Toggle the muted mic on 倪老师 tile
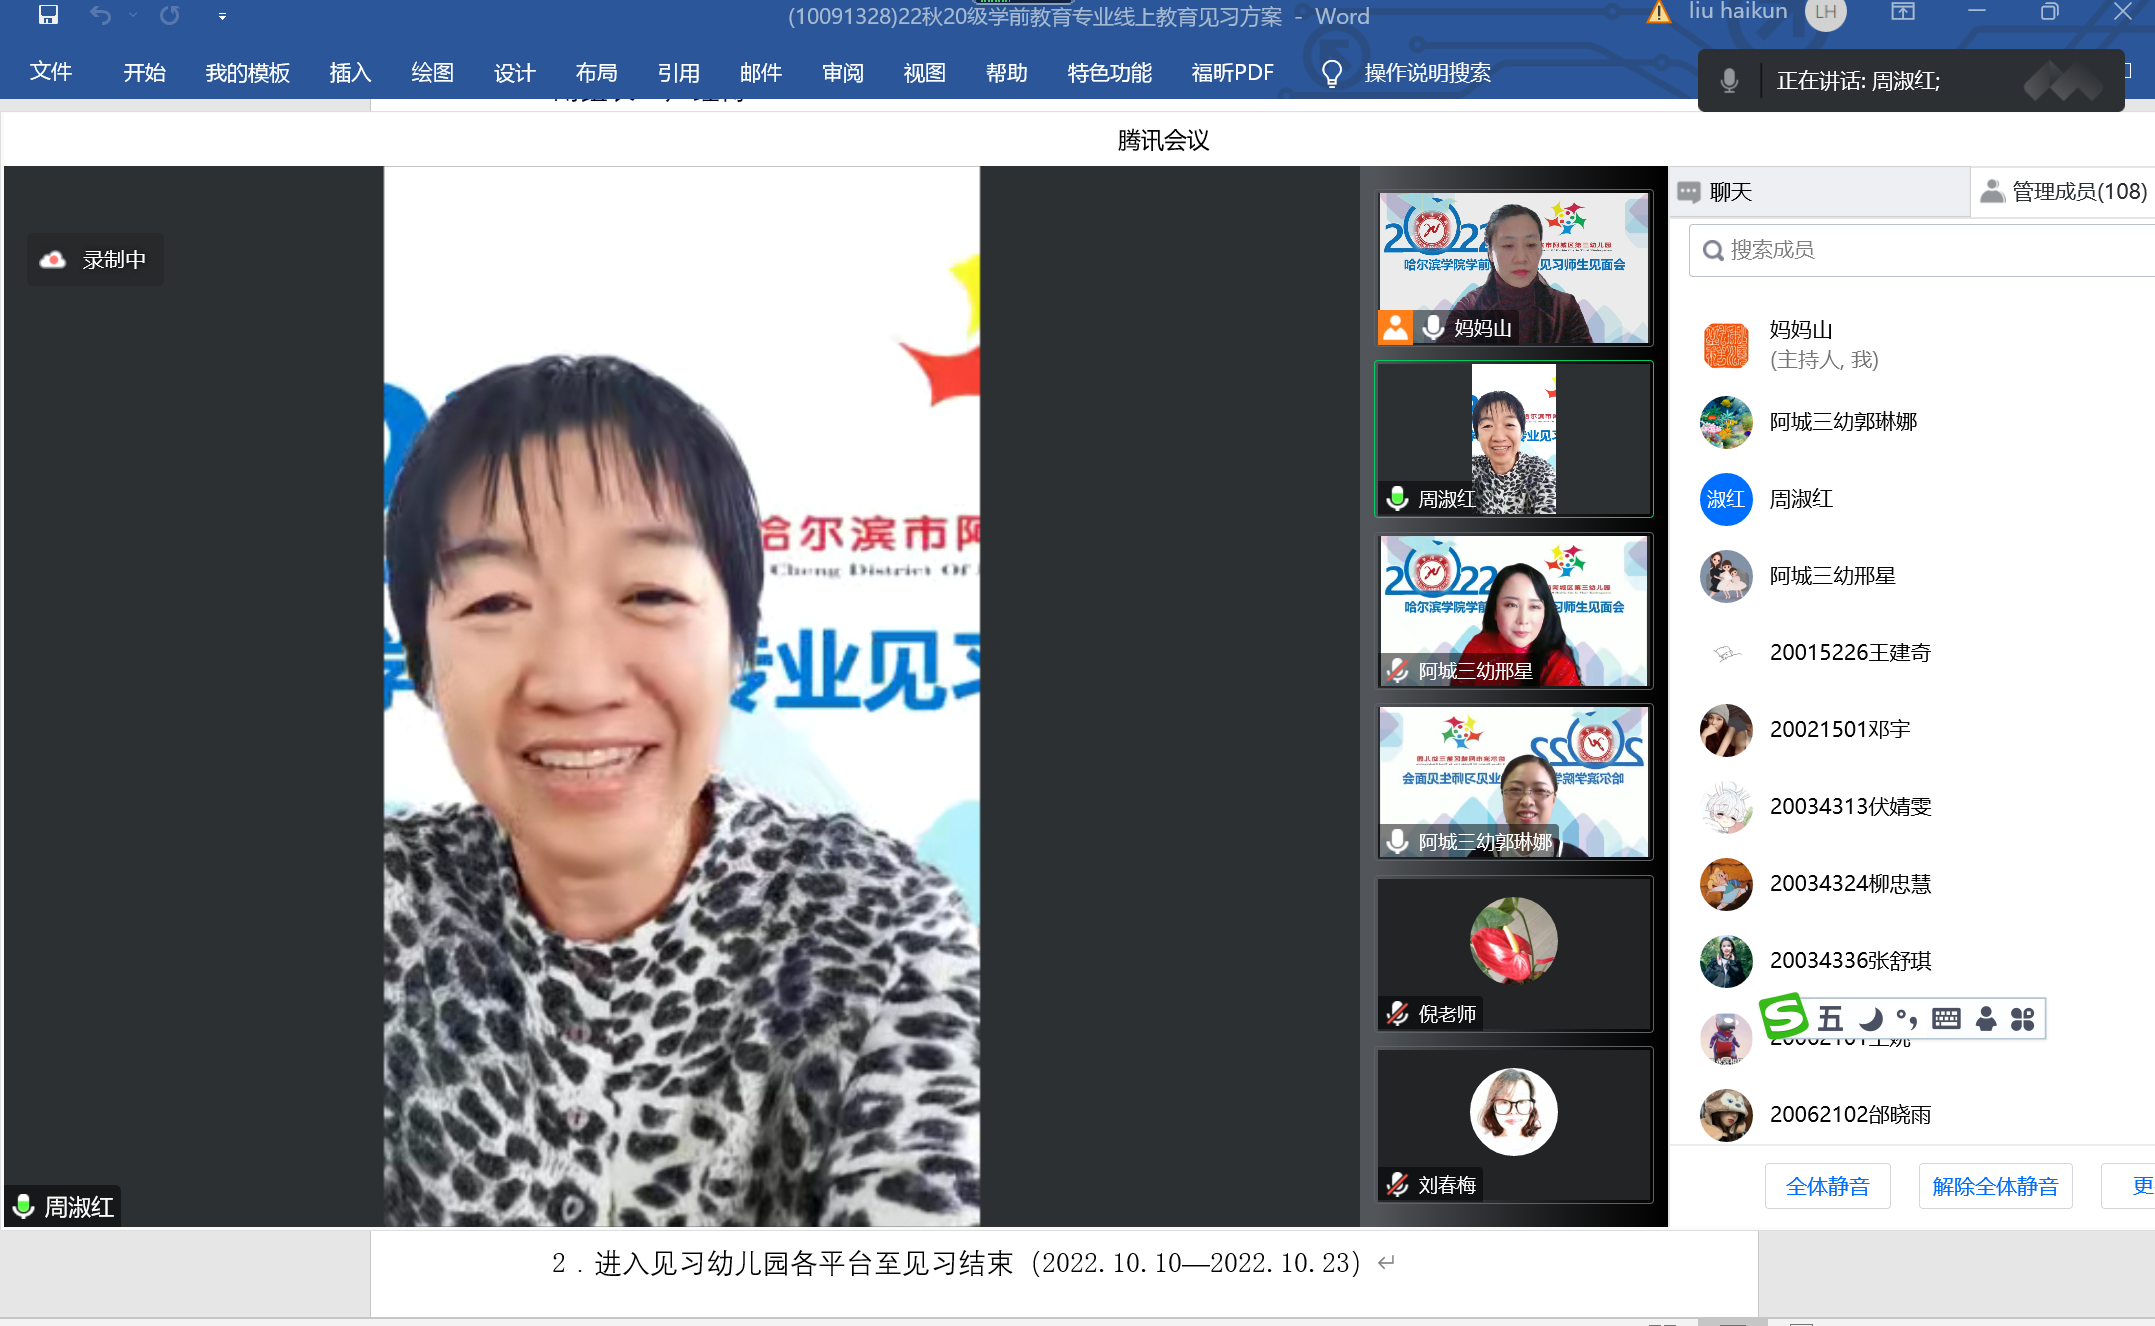 pyautogui.click(x=1398, y=1014)
